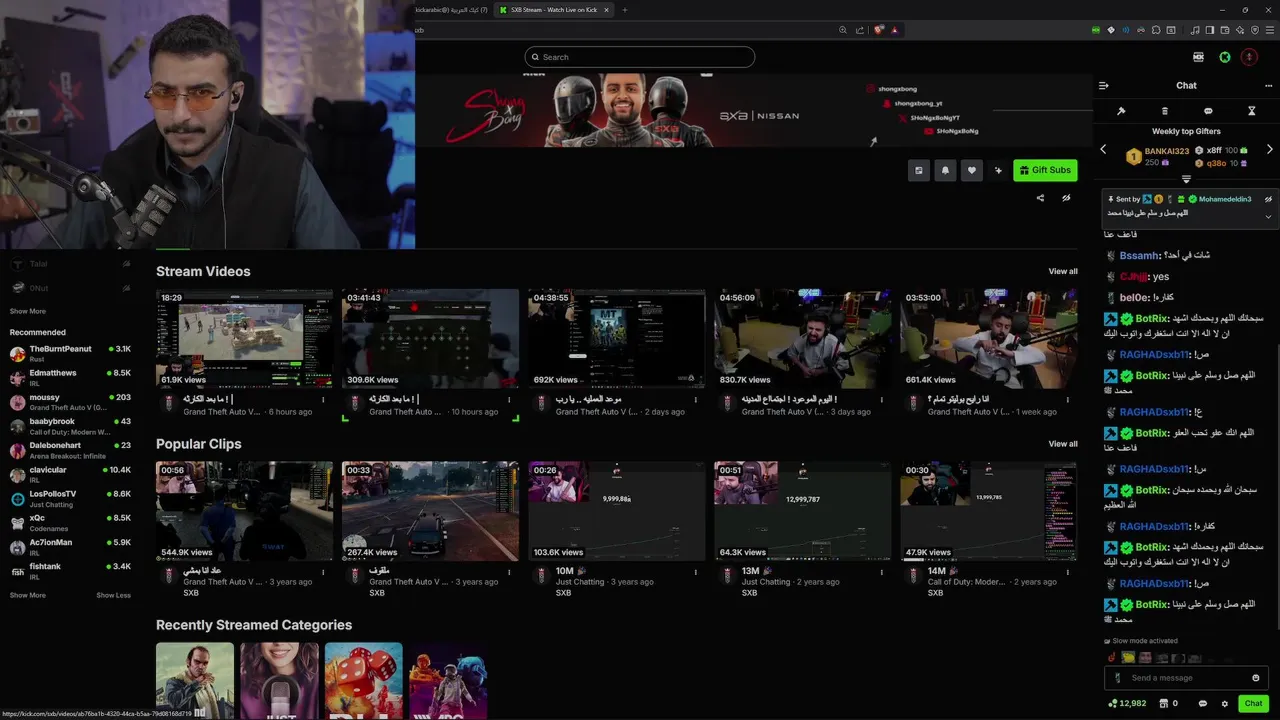The height and width of the screenshot is (720, 1280).
Task: Click the speech bubble icon in chat toolbar
Action: coord(1208,111)
